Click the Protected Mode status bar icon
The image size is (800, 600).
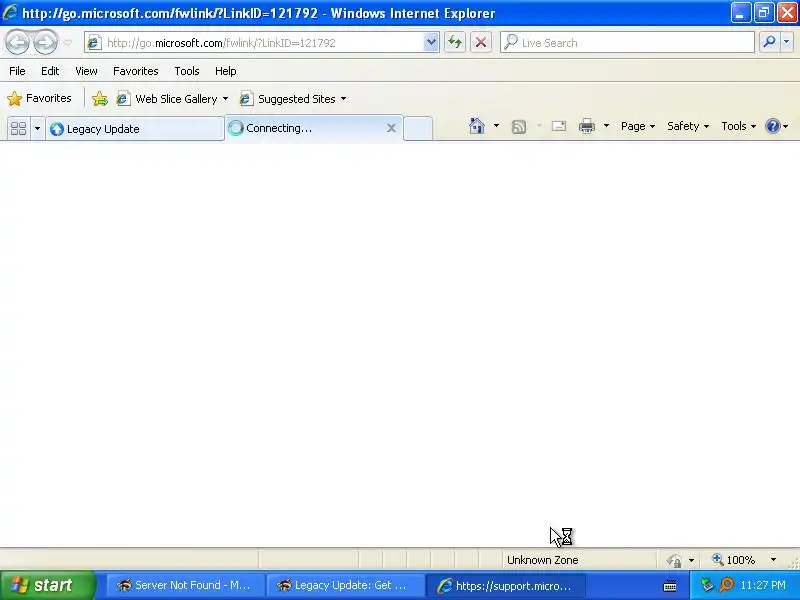point(675,561)
